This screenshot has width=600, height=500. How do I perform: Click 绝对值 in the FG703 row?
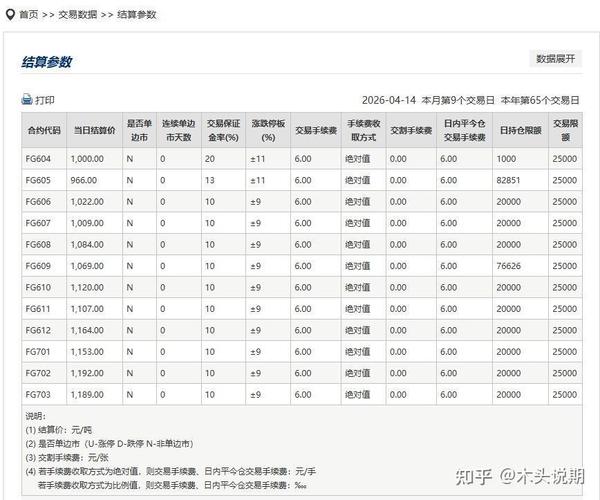click(x=357, y=394)
